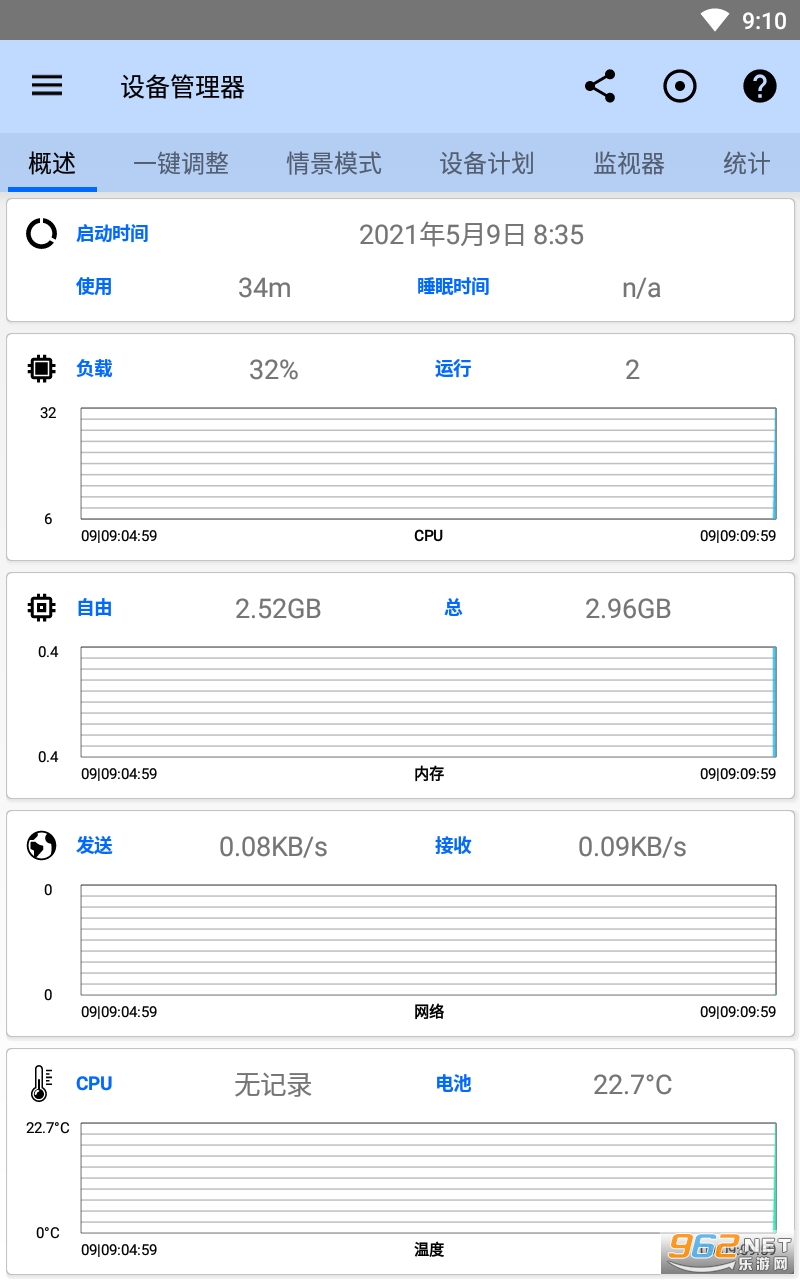Tap the Wi-Fi status bar icon

point(715,20)
